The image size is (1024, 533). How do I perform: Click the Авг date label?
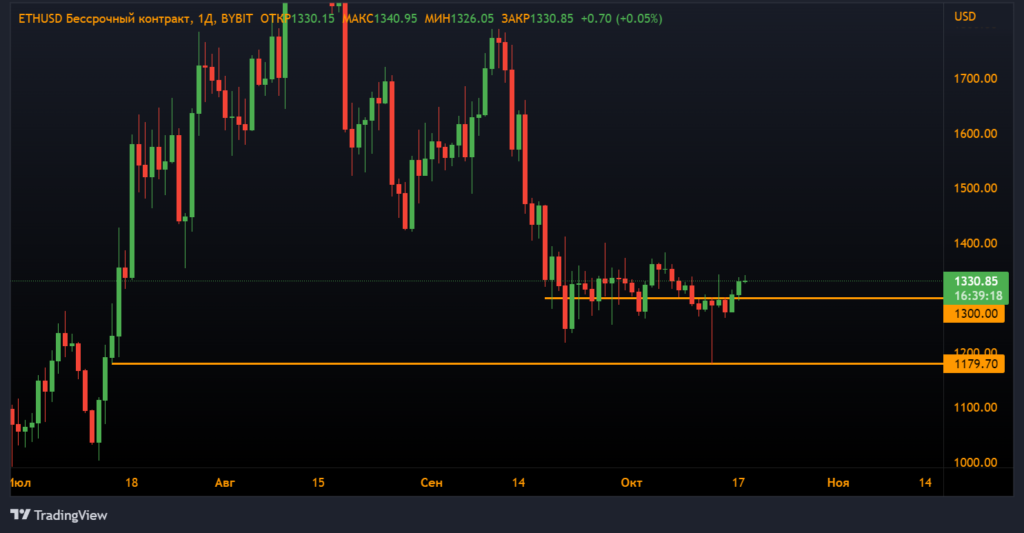pyautogui.click(x=225, y=483)
